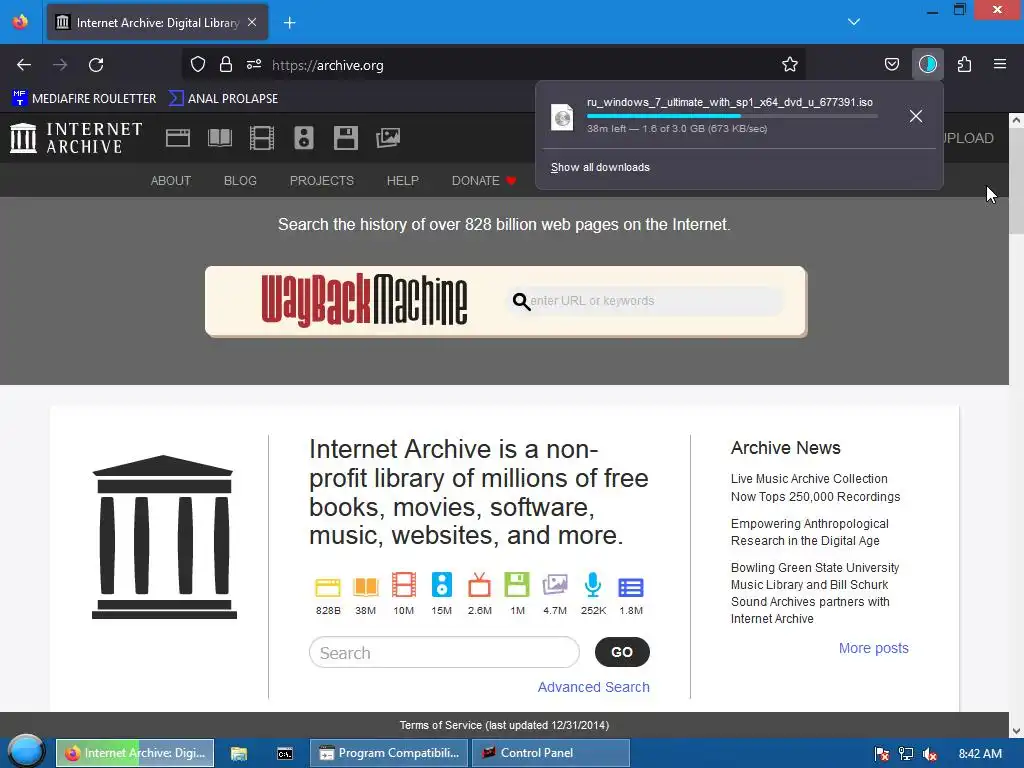The height and width of the screenshot is (768, 1024).
Task: Select DONATE in the Archive menu
Action: coord(484,181)
